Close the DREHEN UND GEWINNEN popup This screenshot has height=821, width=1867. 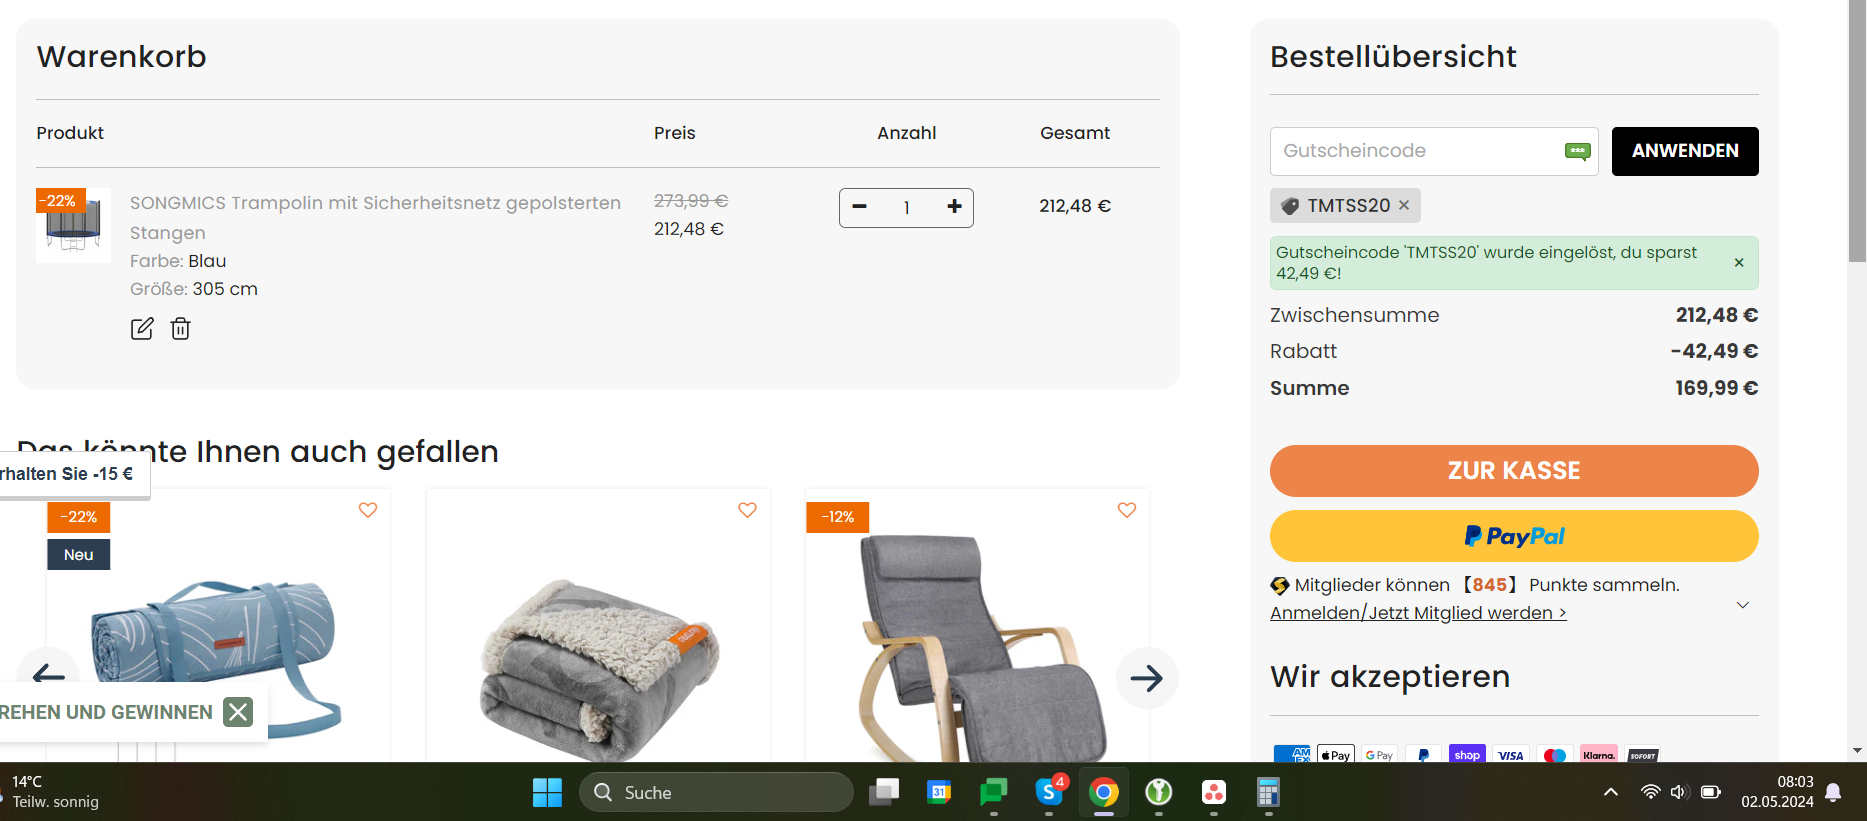[238, 712]
